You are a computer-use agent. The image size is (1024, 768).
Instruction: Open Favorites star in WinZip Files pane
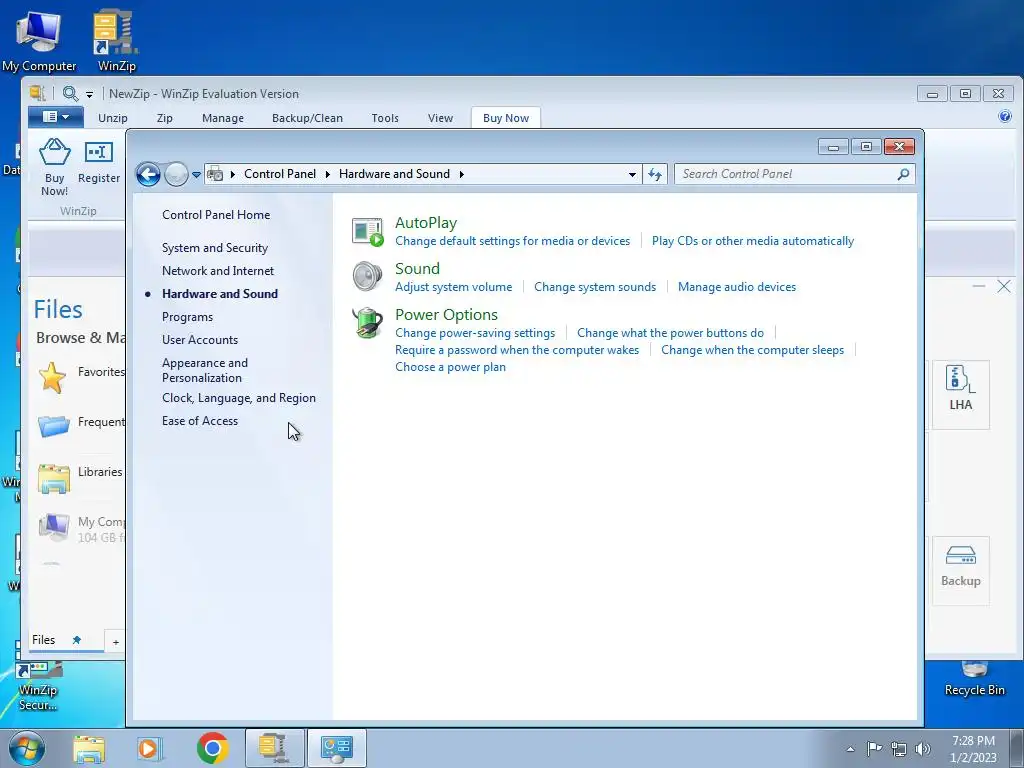click(52, 377)
